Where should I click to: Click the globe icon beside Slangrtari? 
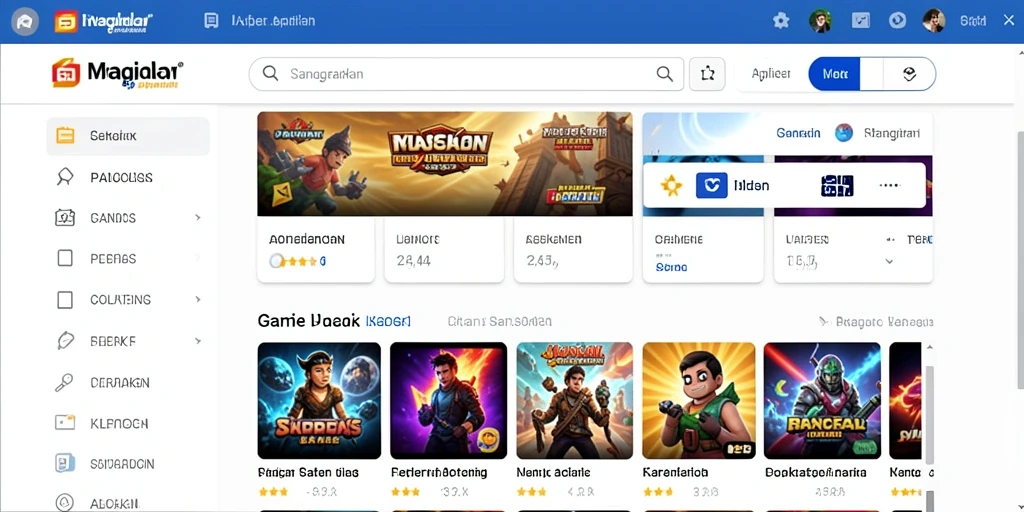[844, 133]
